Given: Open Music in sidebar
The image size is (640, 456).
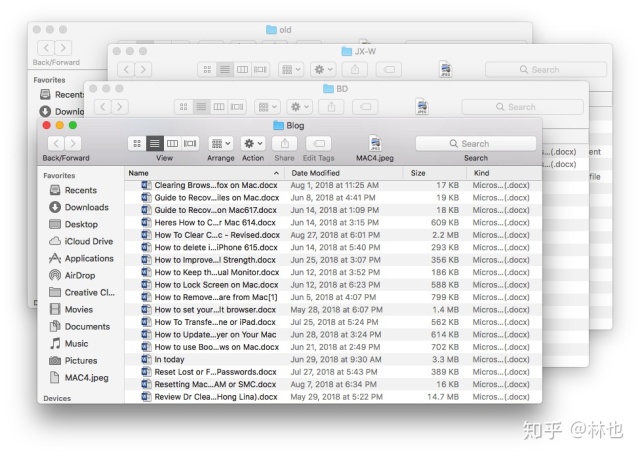Looking at the screenshot, I should (x=69, y=344).
